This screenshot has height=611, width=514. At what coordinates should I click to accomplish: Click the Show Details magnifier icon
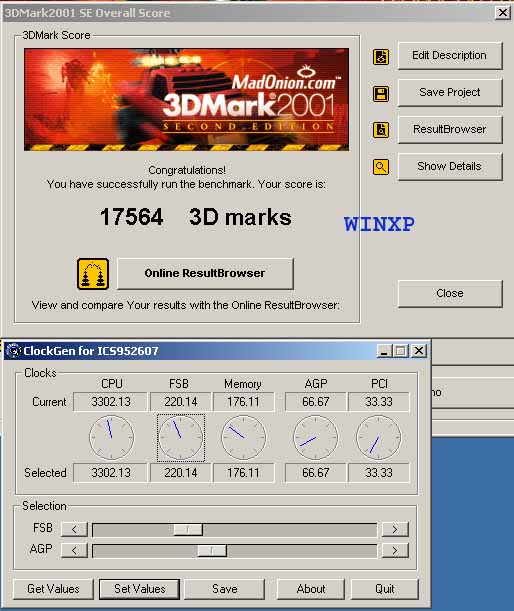[x=381, y=167]
